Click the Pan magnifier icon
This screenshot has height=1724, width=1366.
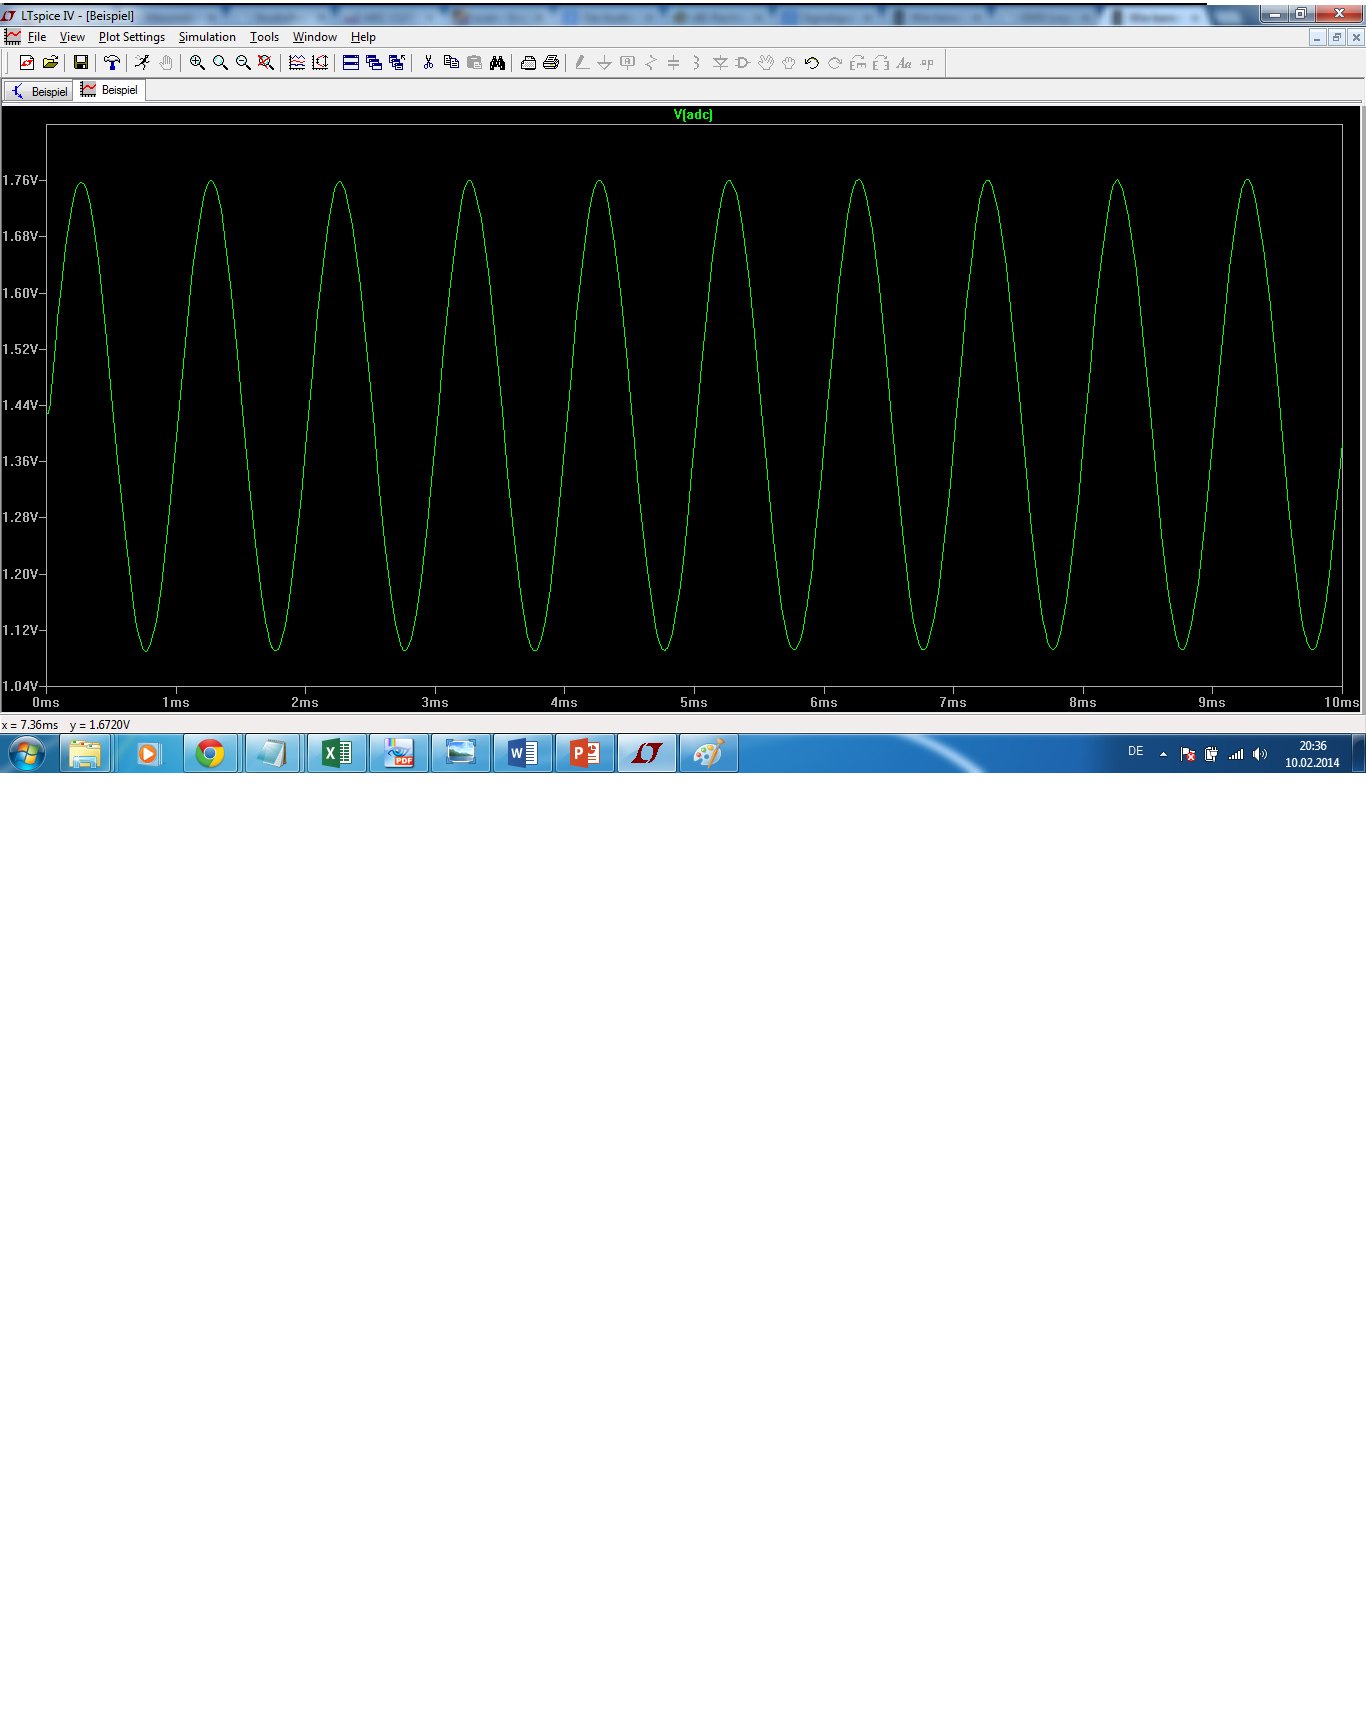(220, 62)
